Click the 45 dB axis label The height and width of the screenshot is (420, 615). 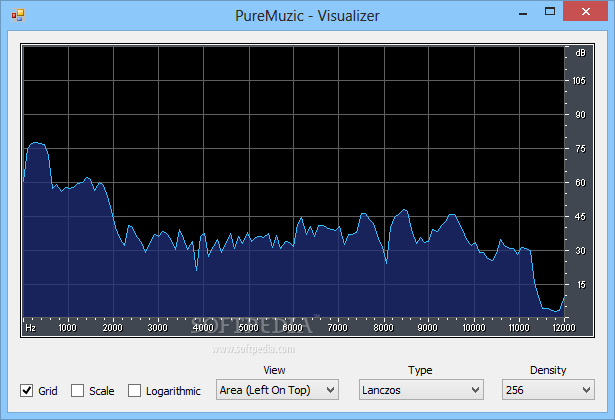(x=580, y=217)
